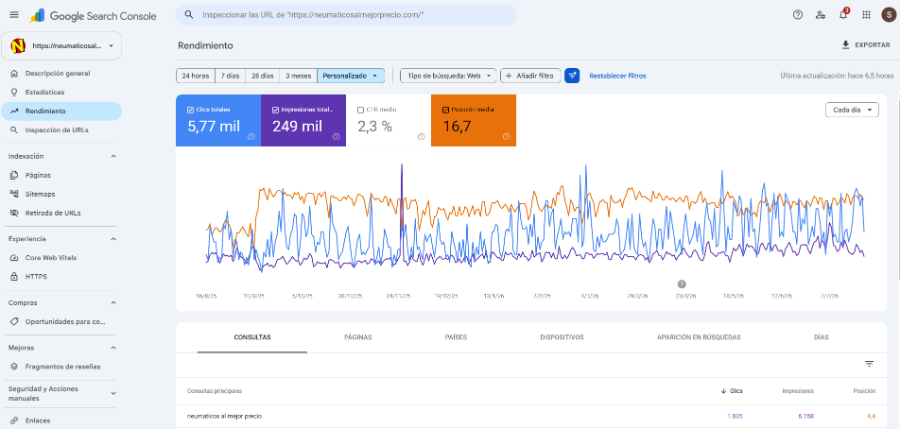This screenshot has width=900, height=429.
Task: Enable the CTR medio checkbox
Action: coord(360,109)
